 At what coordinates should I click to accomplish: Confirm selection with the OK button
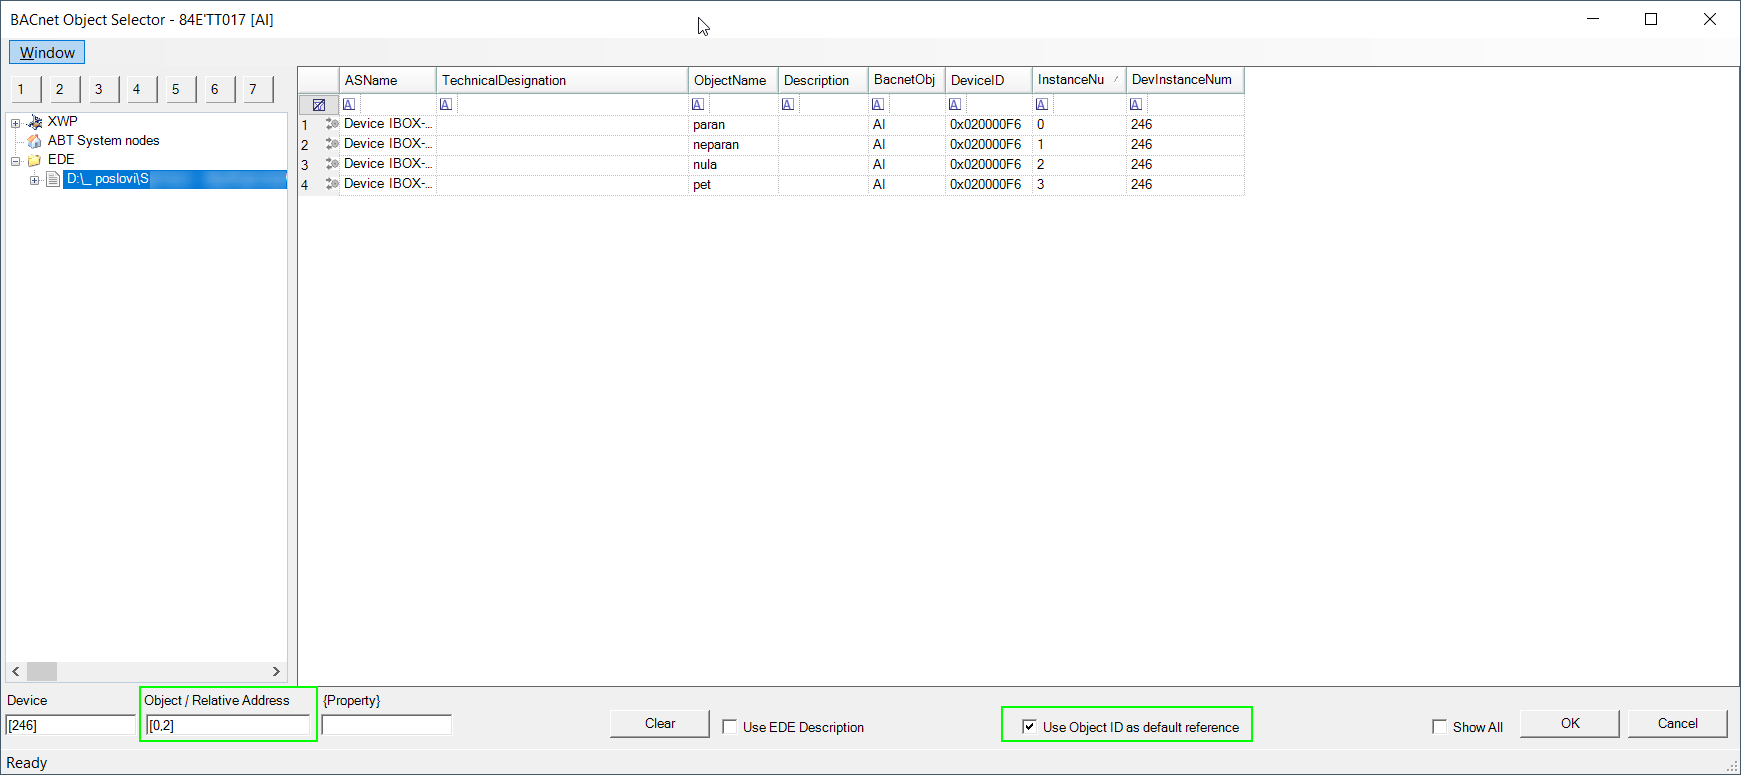(x=1569, y=724)
